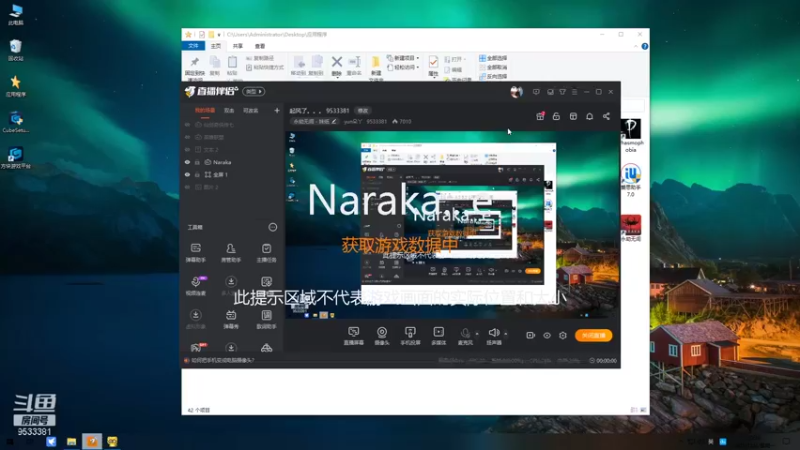Open the 主播任务 tool

pyautogui.click(x=266, y=252)
